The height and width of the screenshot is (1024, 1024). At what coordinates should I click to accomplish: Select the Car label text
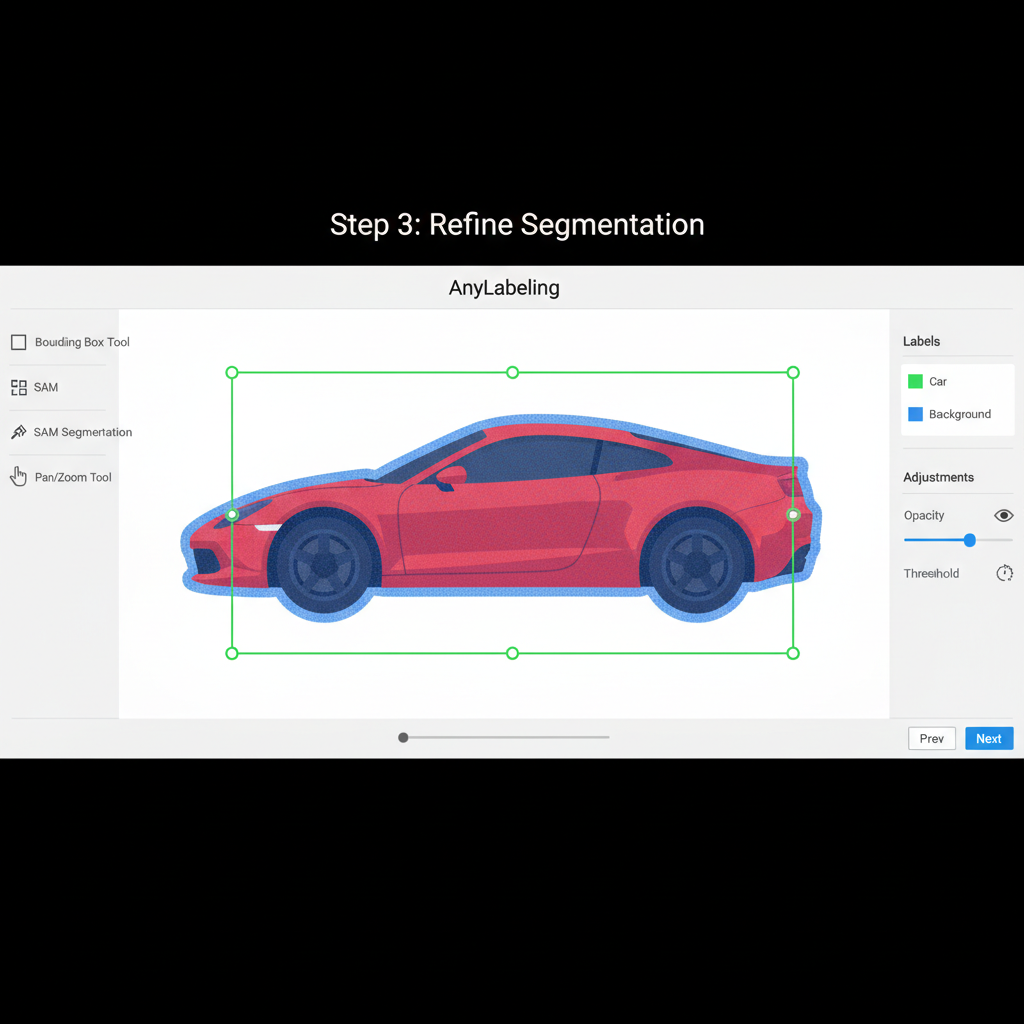(938, 381)
